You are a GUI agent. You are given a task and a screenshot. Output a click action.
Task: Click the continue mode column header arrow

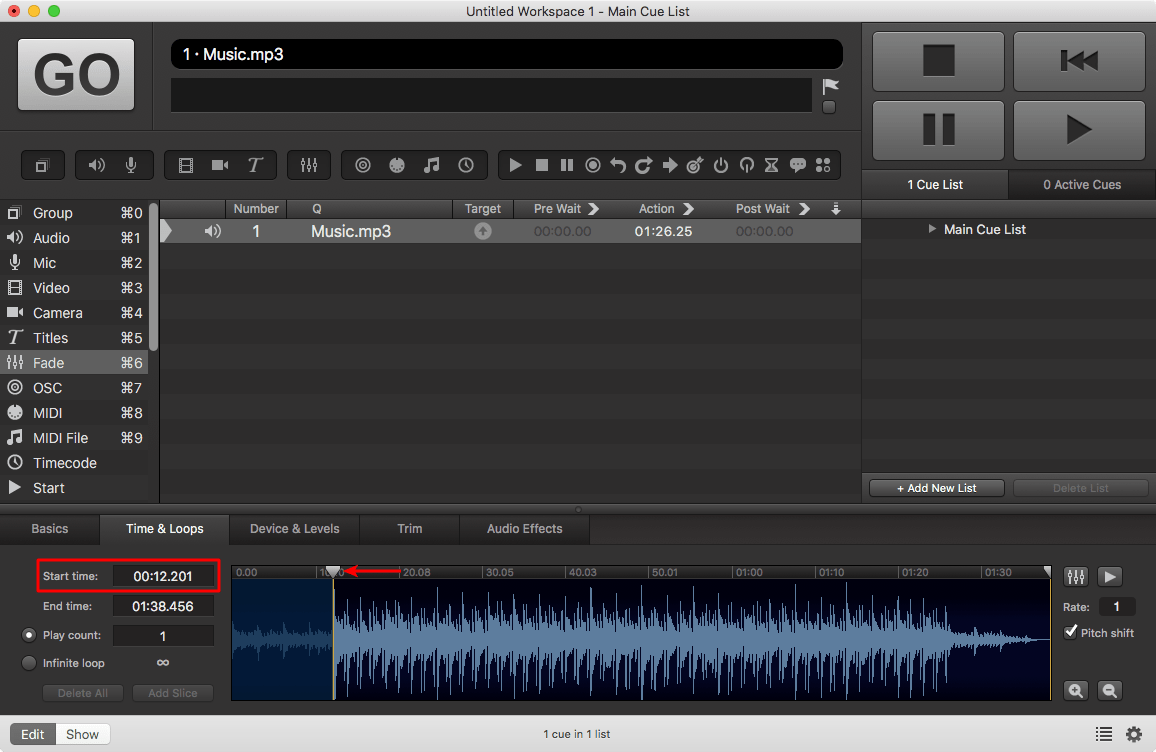point(835,209)
